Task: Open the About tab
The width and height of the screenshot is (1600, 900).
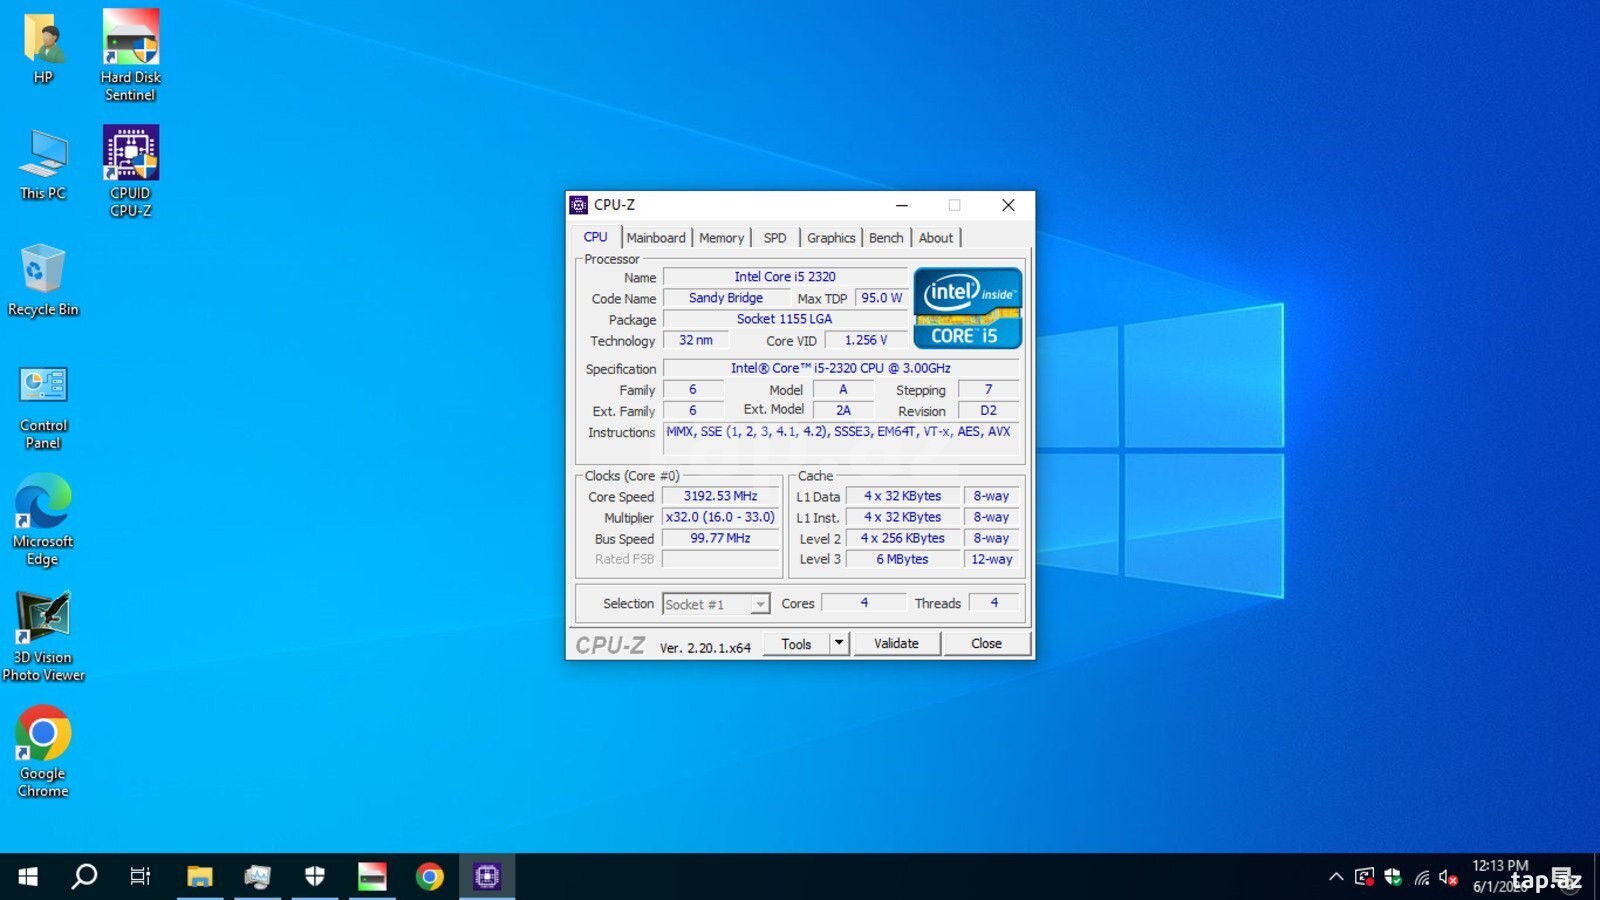Action: [936, 238]
